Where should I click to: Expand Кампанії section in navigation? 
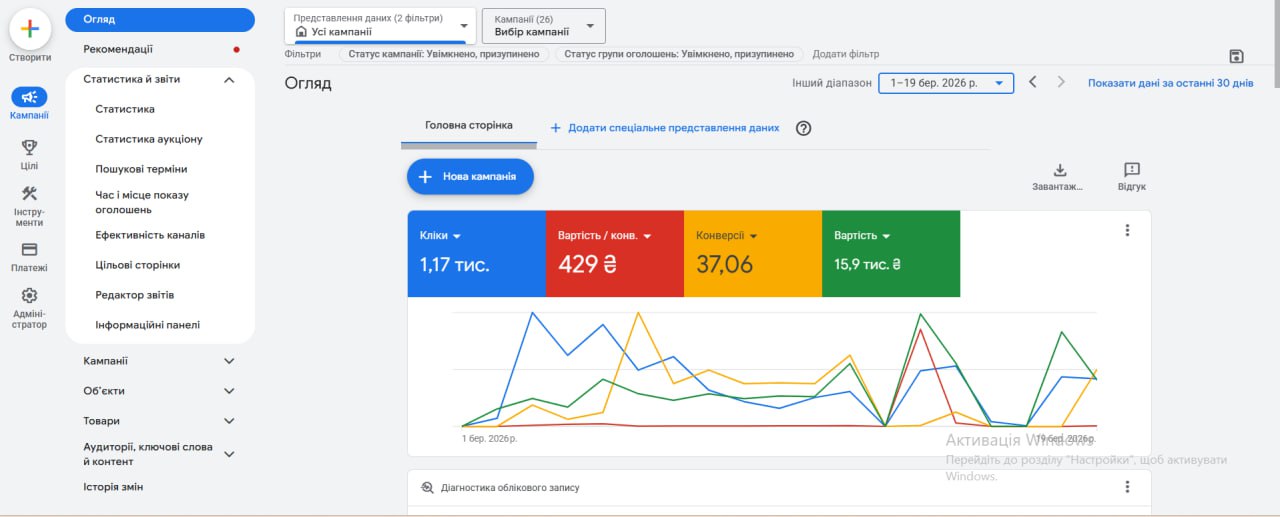pos(229,361)
